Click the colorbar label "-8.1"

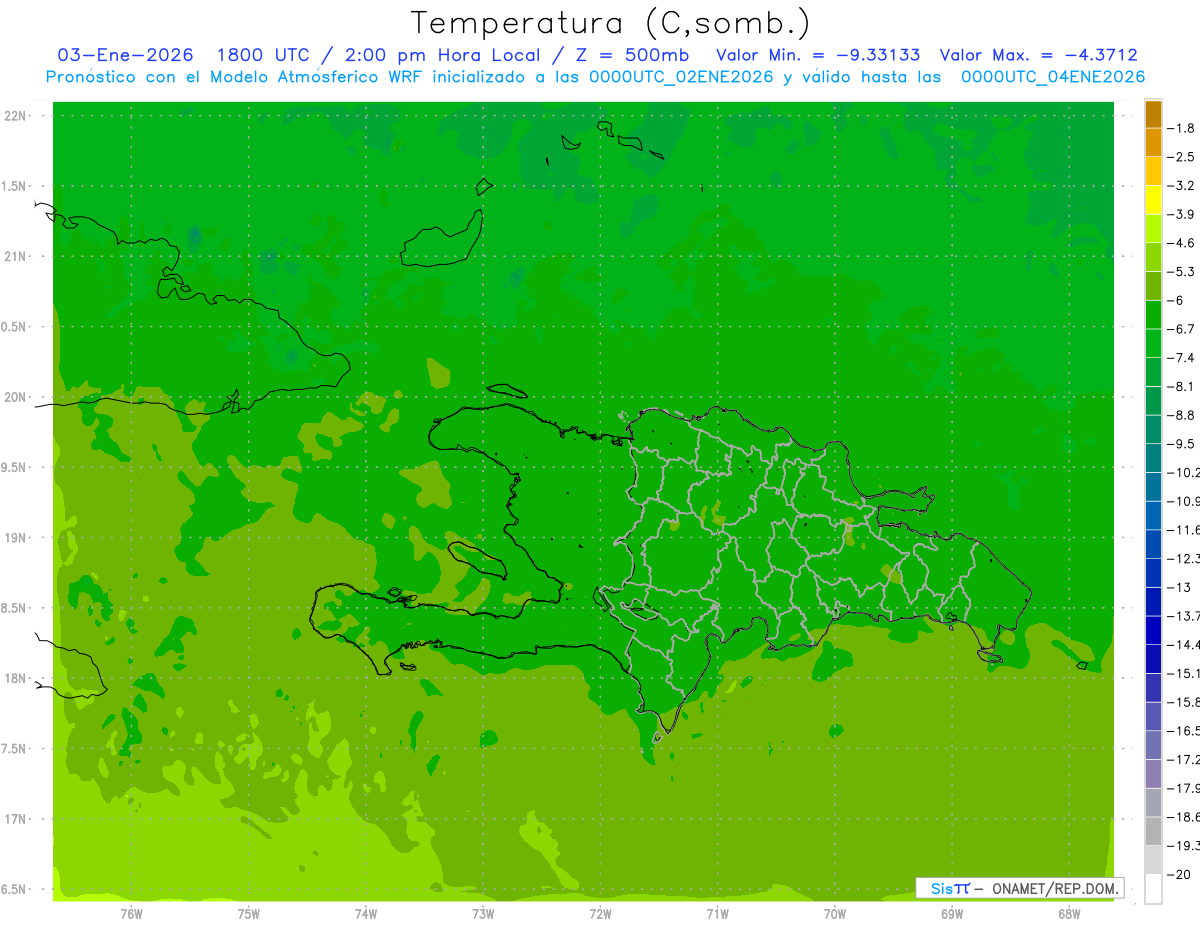coord(1180,386)
